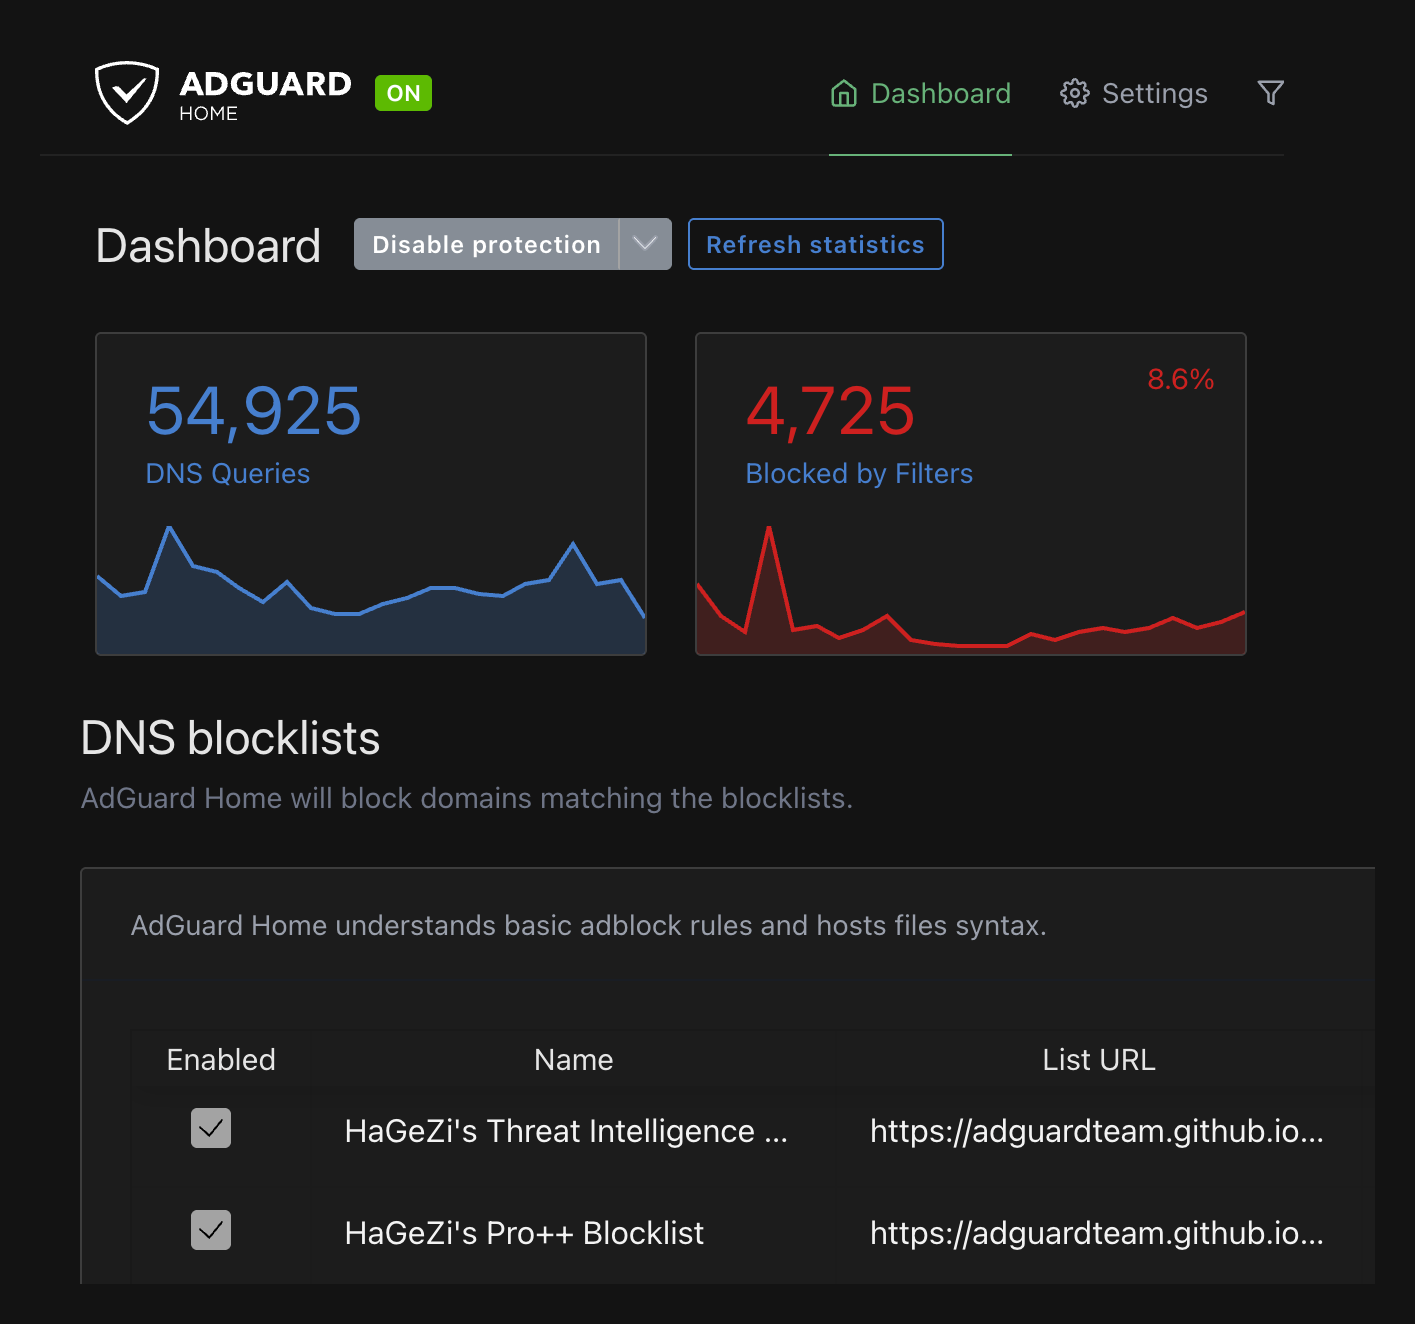Sort the table by List URL column
Screen dimensions: 1415x1324
(1099, 1060)
